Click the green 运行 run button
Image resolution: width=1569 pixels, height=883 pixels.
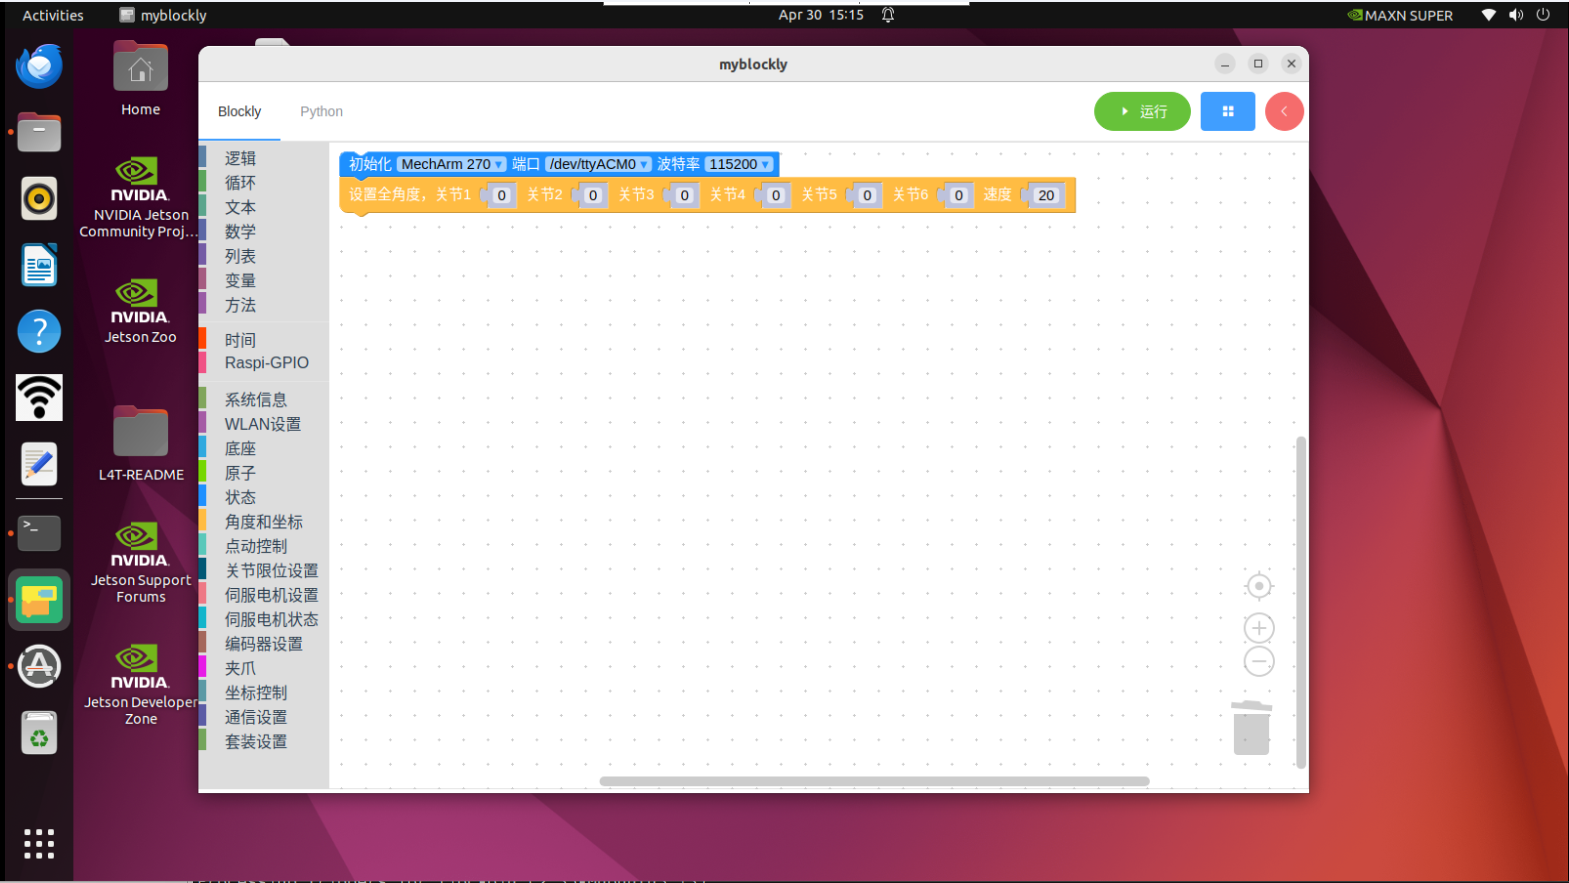(1142, 111)
